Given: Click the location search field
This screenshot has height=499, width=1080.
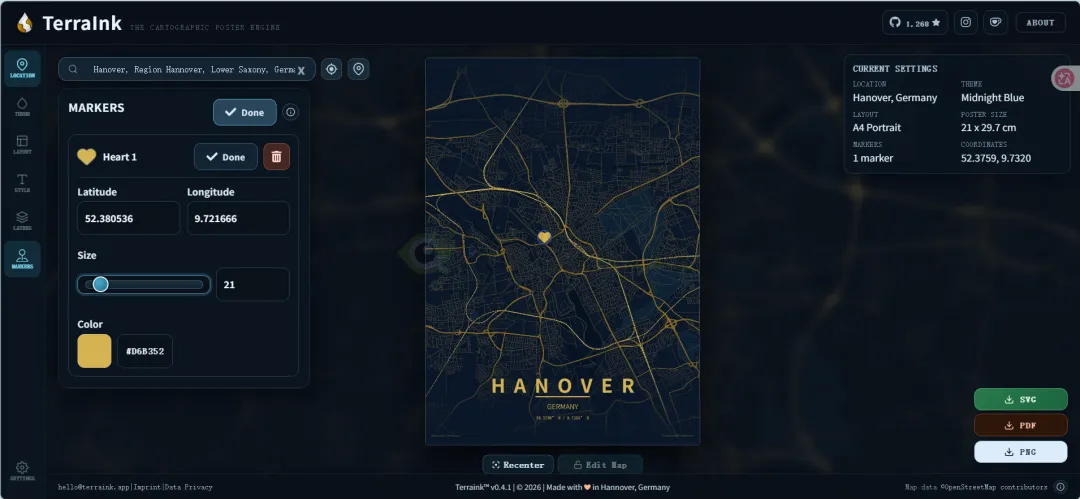Looking at the screenshot, I should coord(187,69).
